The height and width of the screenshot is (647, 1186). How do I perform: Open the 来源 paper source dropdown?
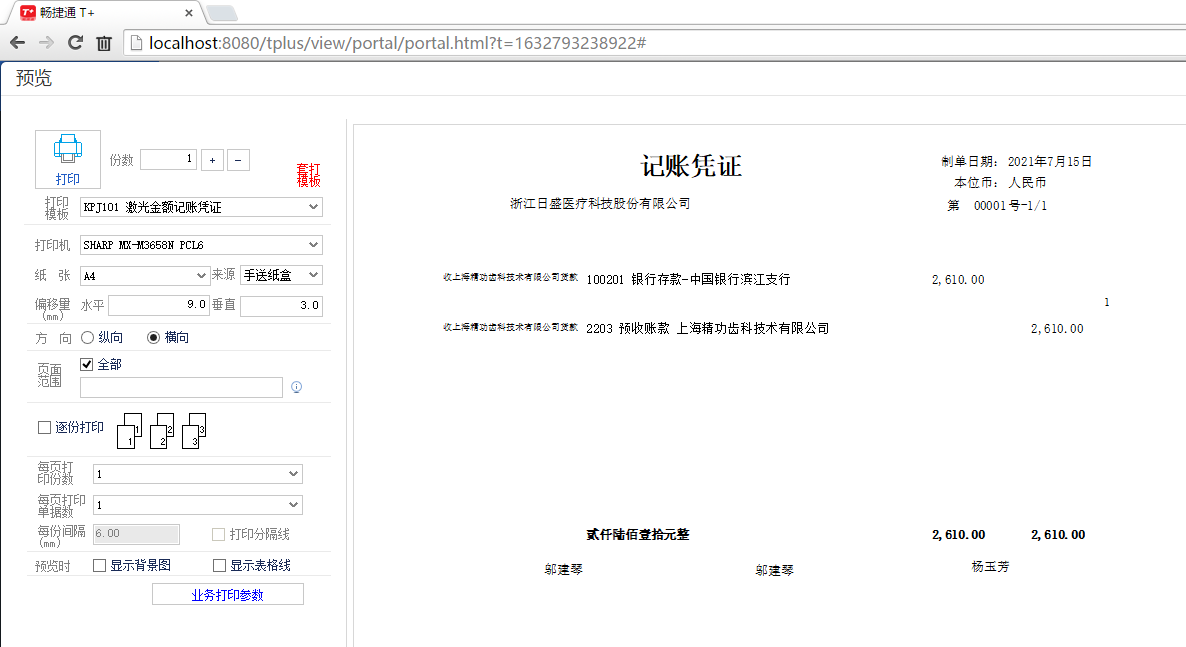coord(281,275)
